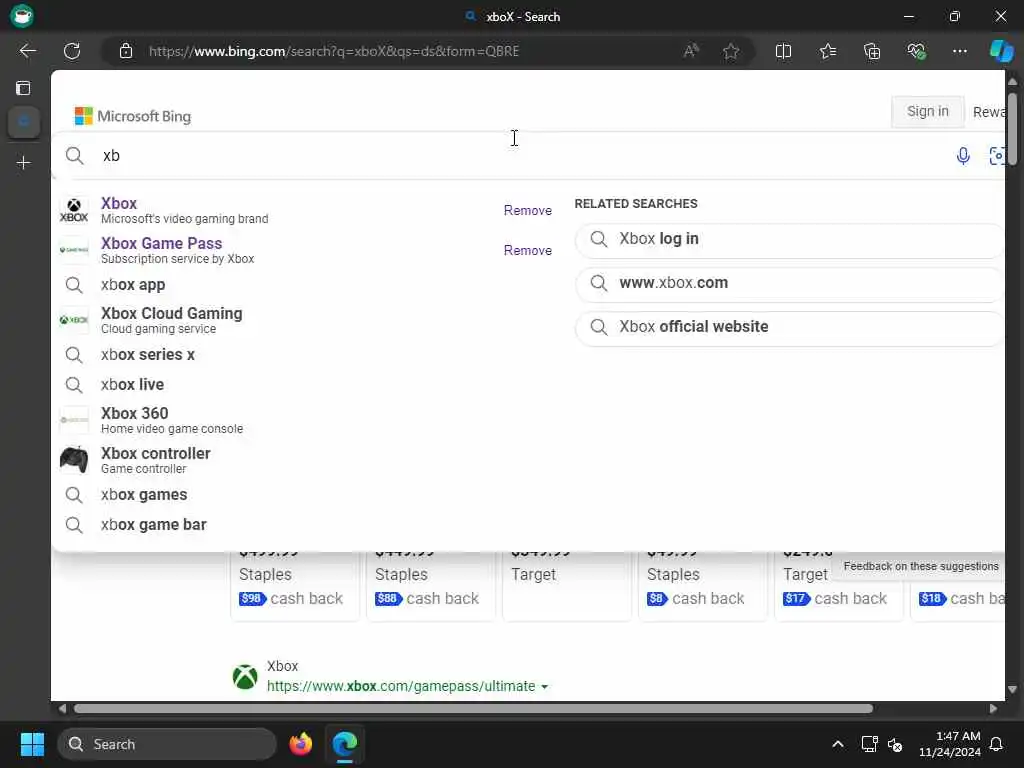This screenshot has width=1024, height=768.
Task: Open Collections panel
Action: tap(872, 51)
